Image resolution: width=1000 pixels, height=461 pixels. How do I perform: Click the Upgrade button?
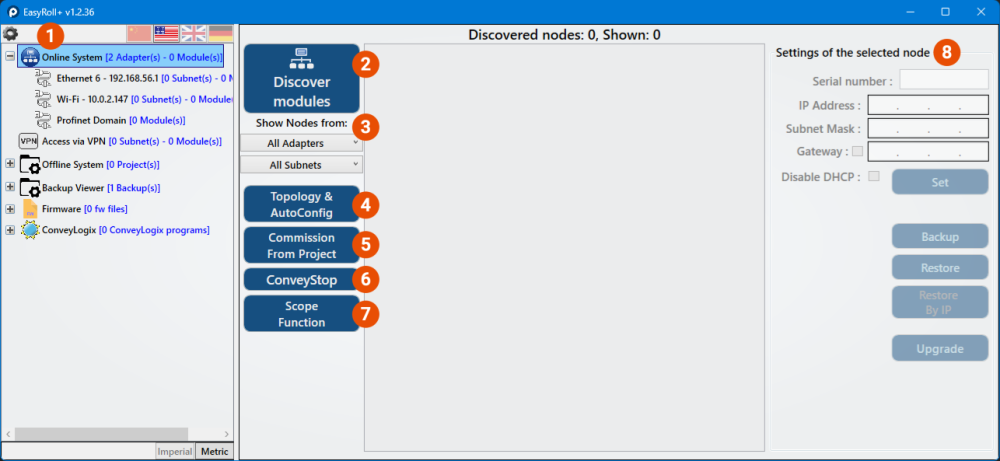[940, 349]
